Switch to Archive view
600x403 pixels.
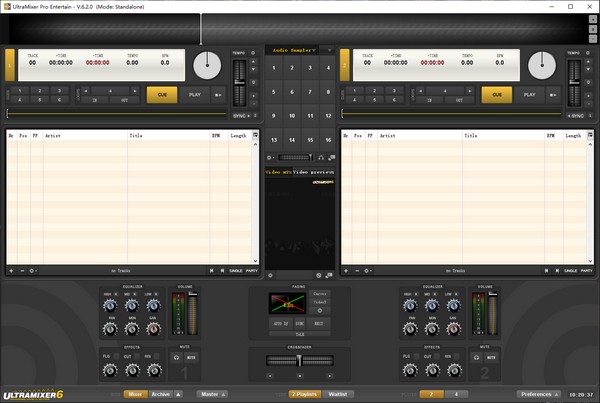click(161, 394)
